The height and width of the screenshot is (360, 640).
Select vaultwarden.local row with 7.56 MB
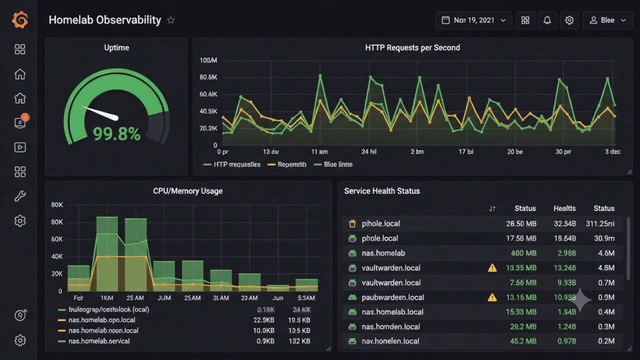coord(483,282)
